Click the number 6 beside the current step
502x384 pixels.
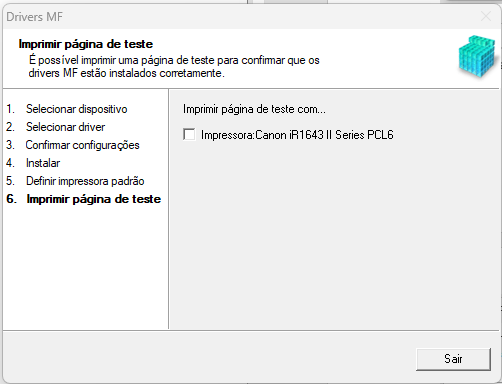point(11,199)
